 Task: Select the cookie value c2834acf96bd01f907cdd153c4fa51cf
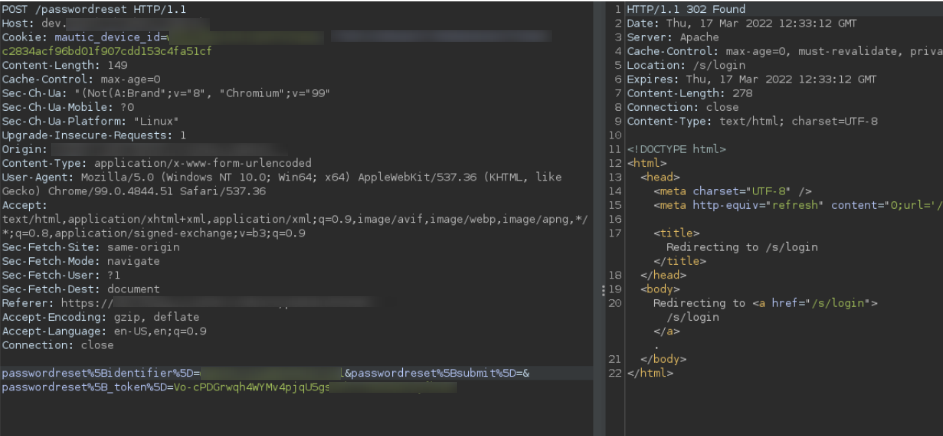point(107,52)
